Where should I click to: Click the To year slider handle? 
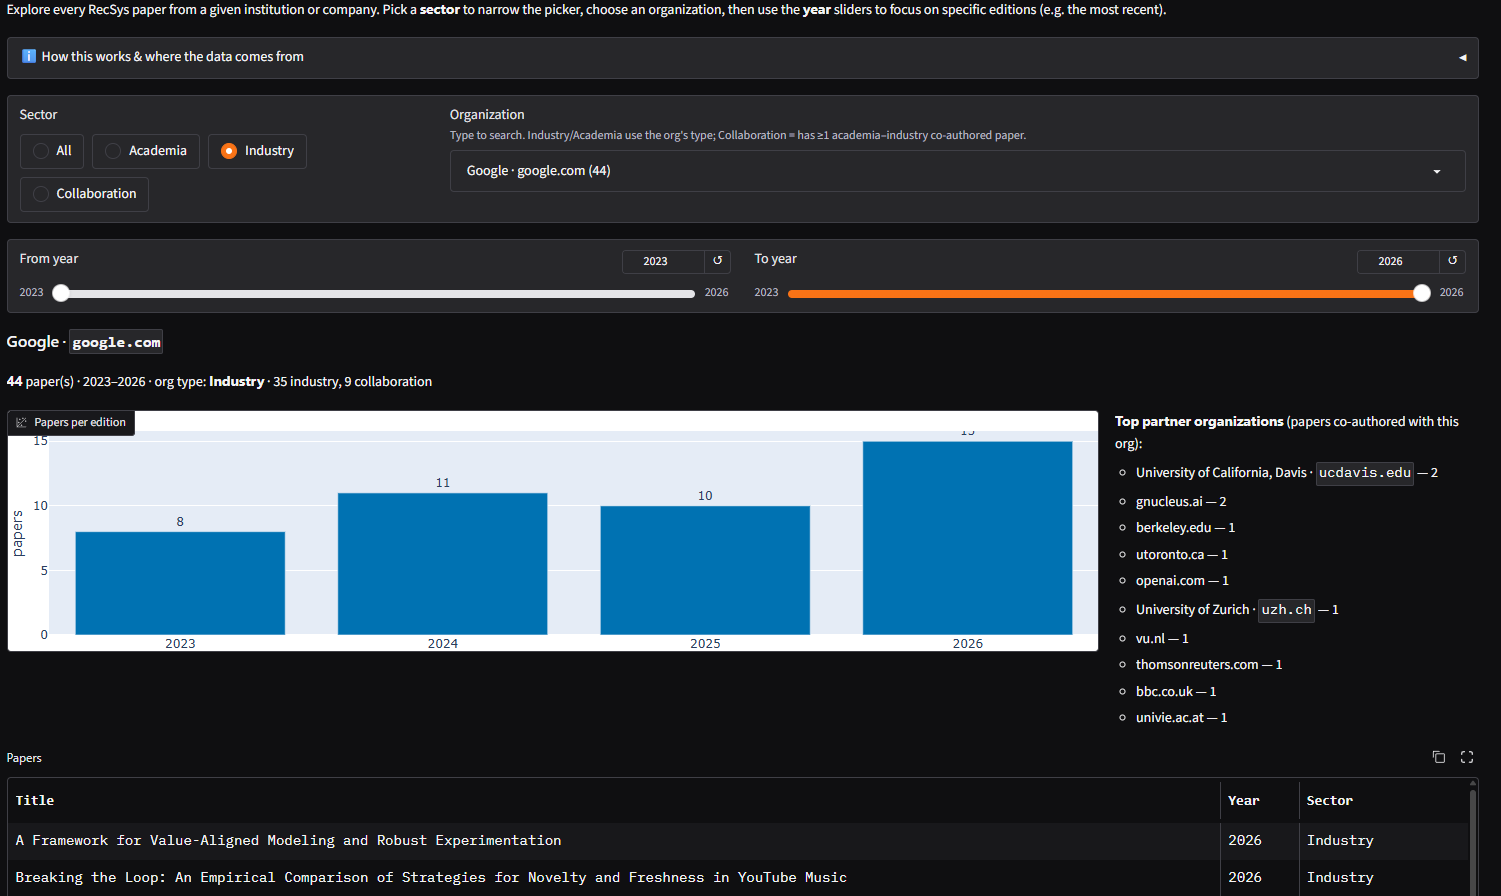[x=1422, y=293]
